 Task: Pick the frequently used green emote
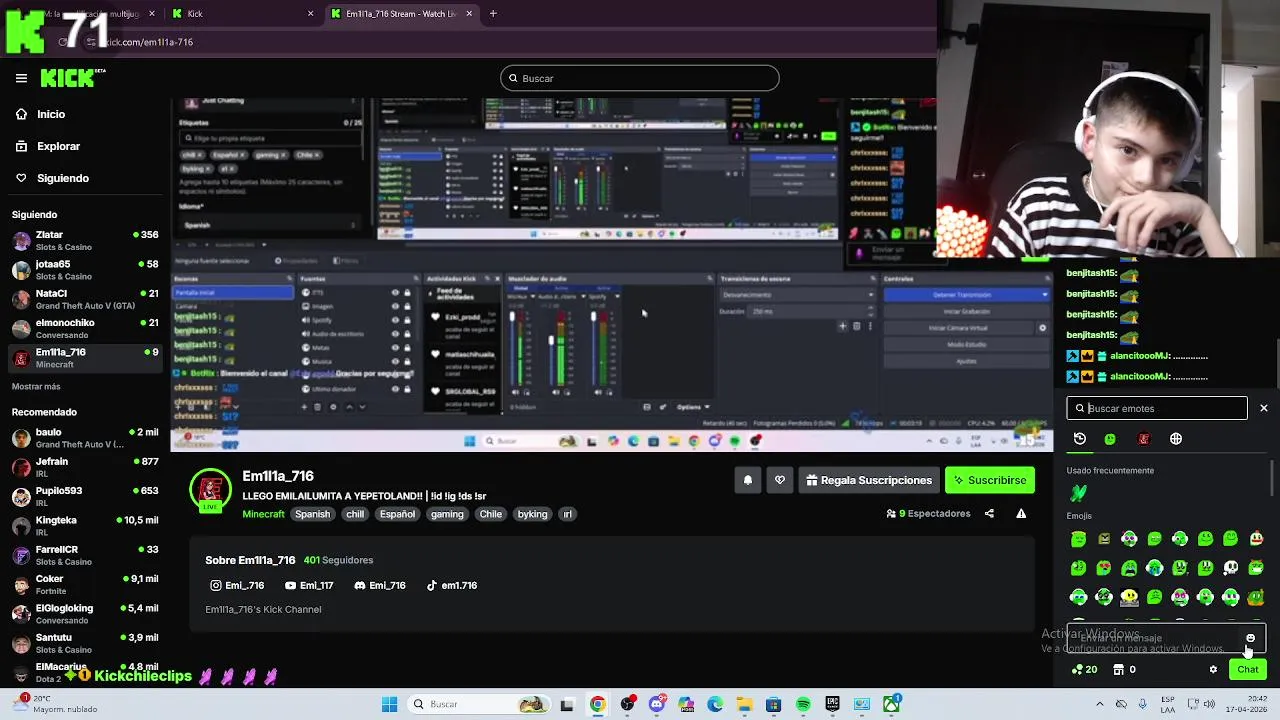[x=1078, y=492]
